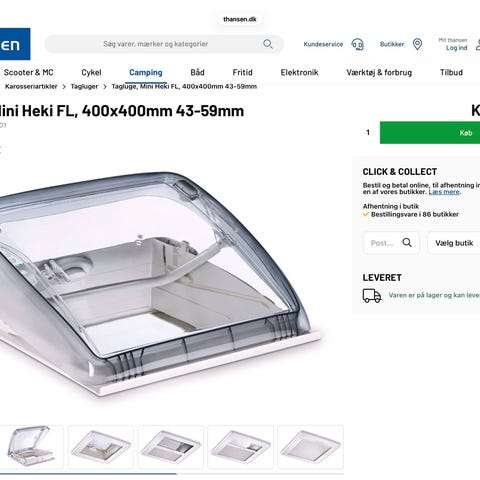Open the Kundeservice headset icon
Viewport: 480px width, 480px height.
click(357, 44)
